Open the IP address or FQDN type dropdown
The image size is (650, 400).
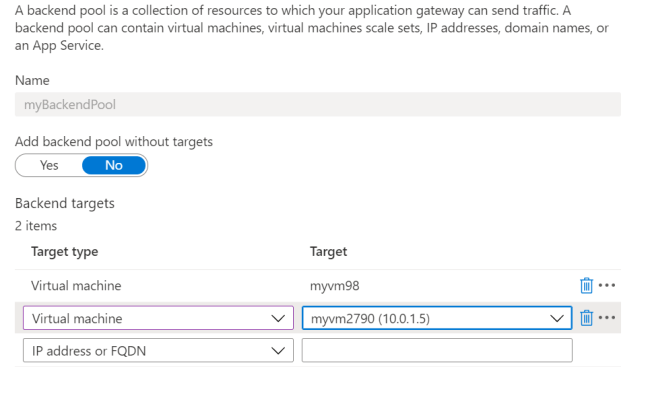pyautogui.click(x=158, y=351)
